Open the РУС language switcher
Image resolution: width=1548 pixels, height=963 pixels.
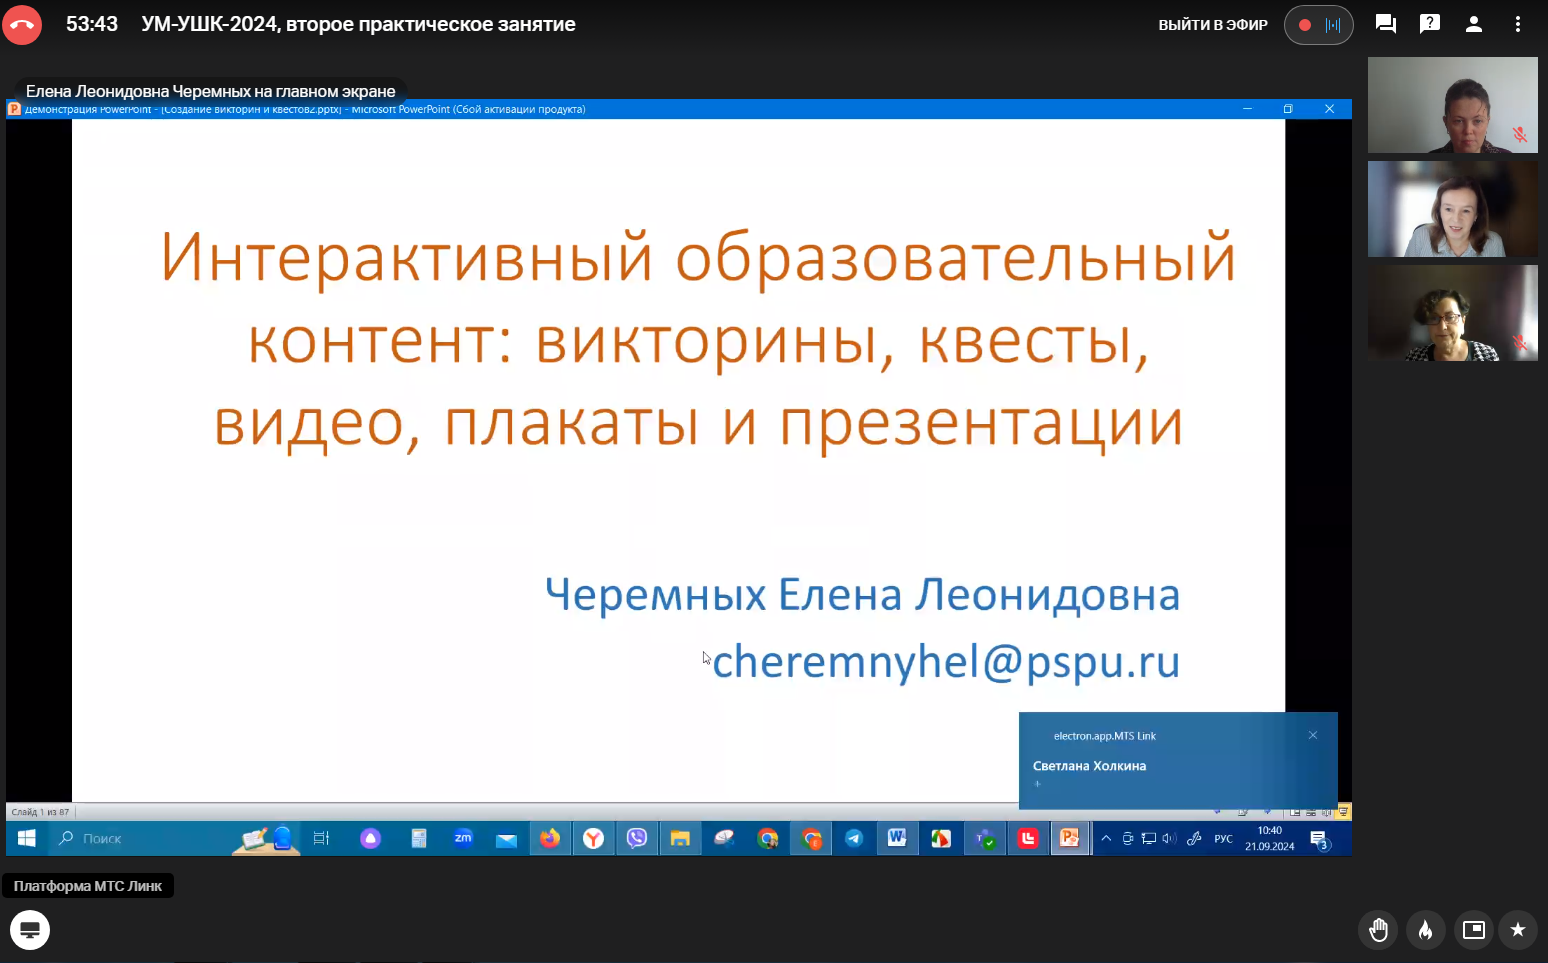(x=1223, y=839)
